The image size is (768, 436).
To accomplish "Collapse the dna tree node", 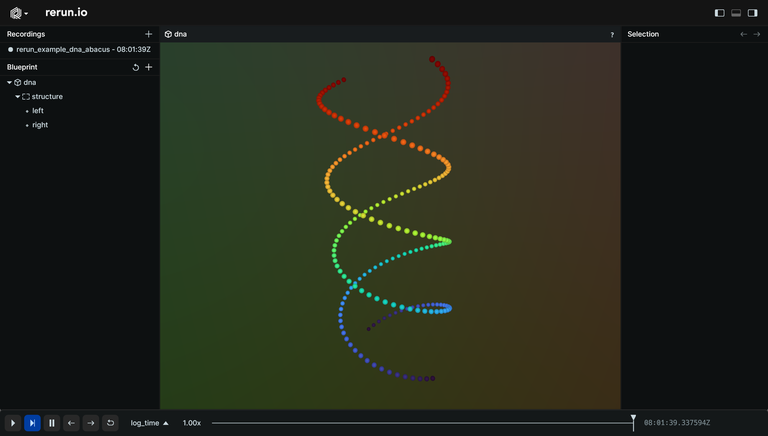I will 9,82.
